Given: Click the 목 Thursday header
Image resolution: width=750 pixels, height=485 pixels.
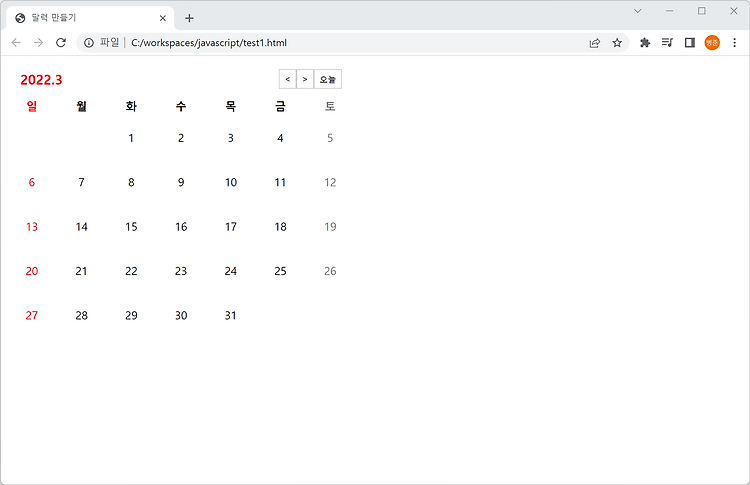Looking at the screenshot, I should 231,106.
